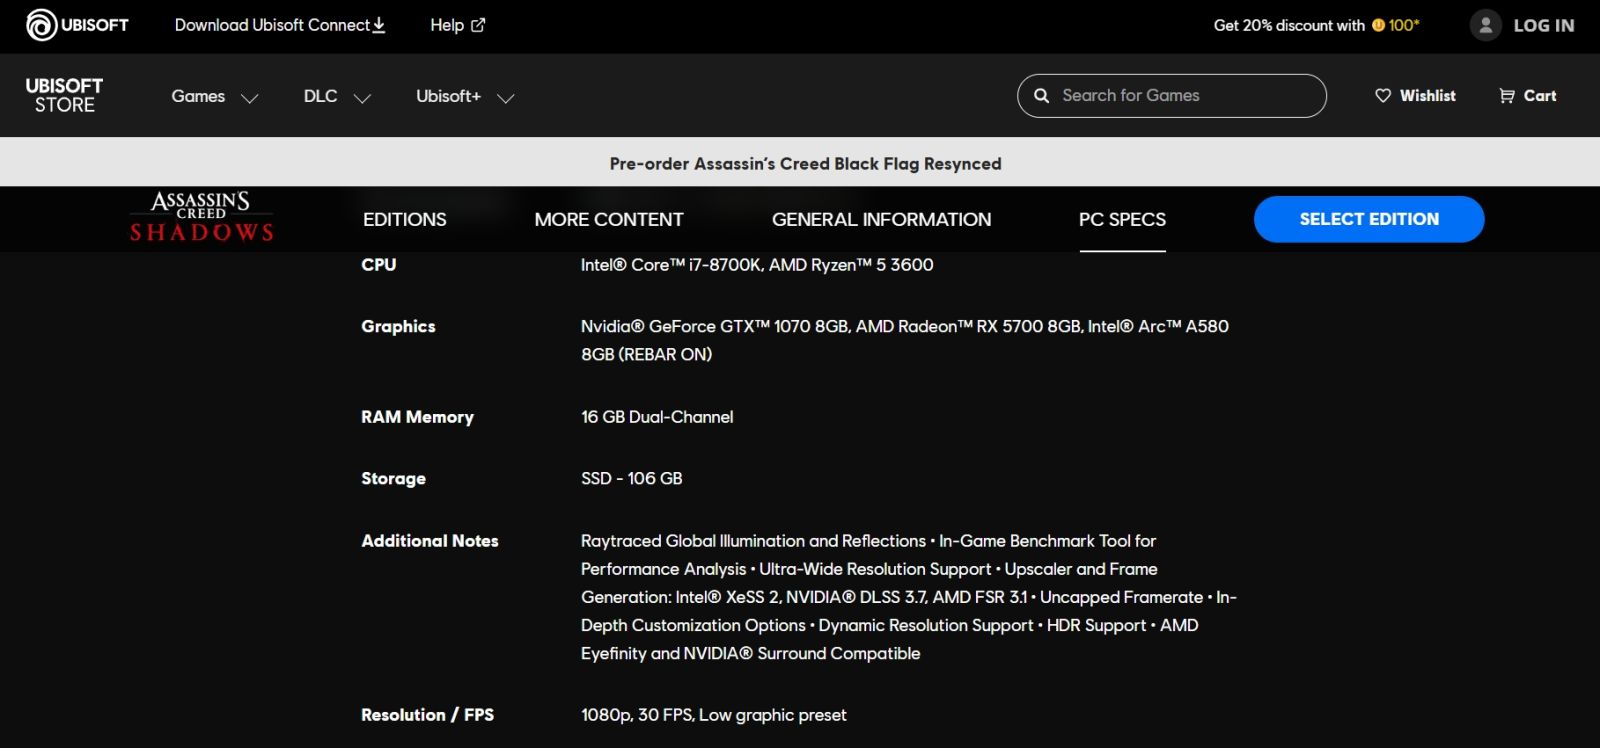Switch to the MORE CONTENT tab
Image resolution: width=1600 pixels, height=748 pixels.
click(x=609, y=219)
